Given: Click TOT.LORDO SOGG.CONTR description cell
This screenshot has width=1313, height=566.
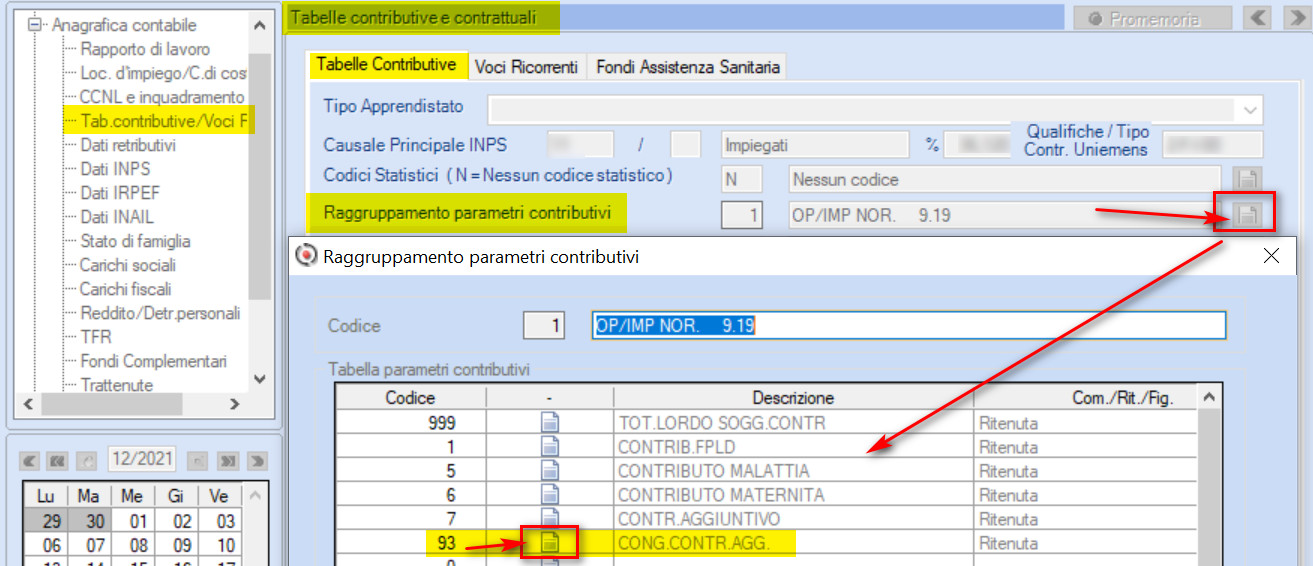Looking at the screenshot, I should (793, 423).
